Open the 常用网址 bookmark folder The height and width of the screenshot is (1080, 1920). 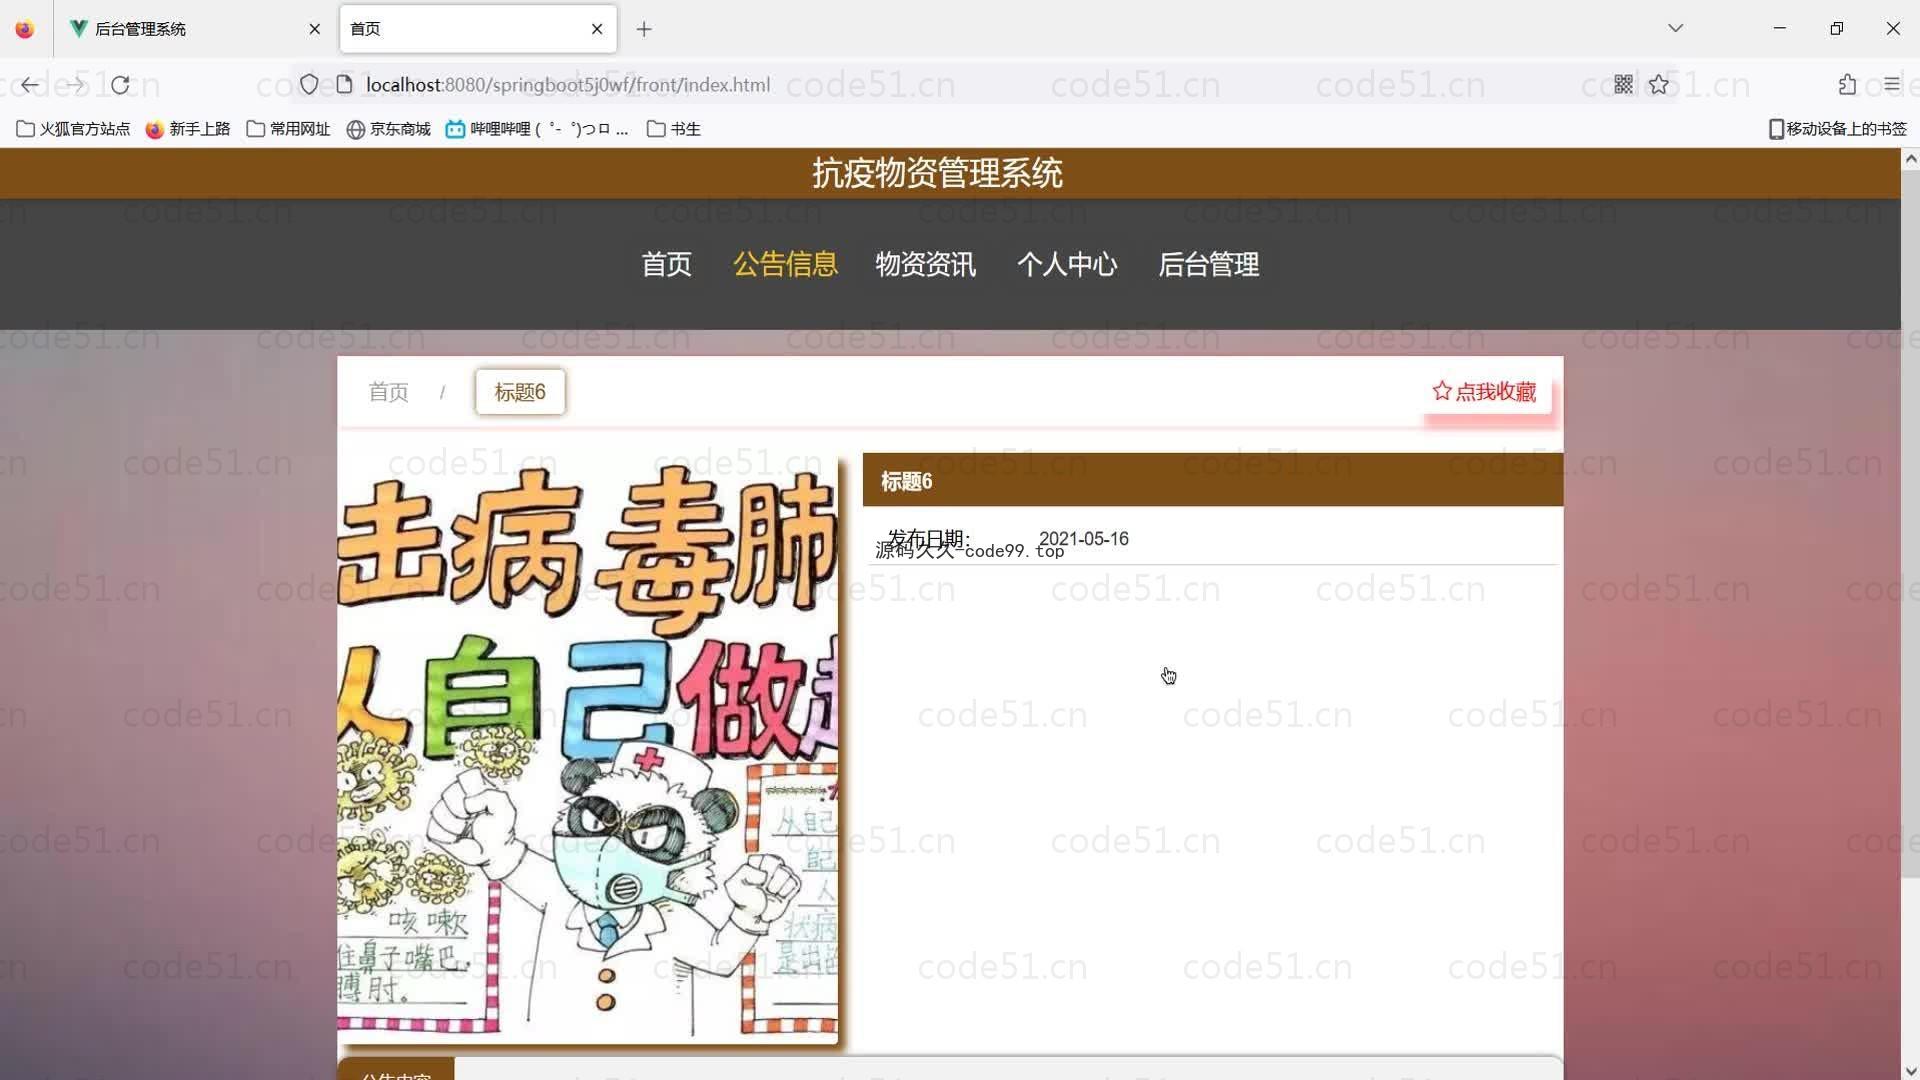[x=288, y=129]
